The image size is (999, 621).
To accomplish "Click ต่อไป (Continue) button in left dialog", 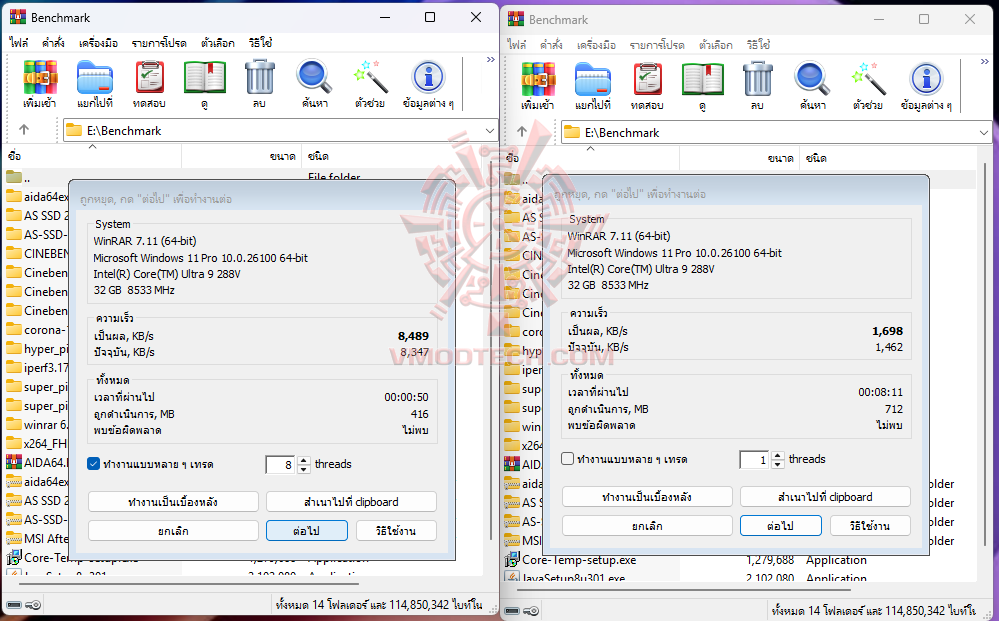I will [306, 531].
